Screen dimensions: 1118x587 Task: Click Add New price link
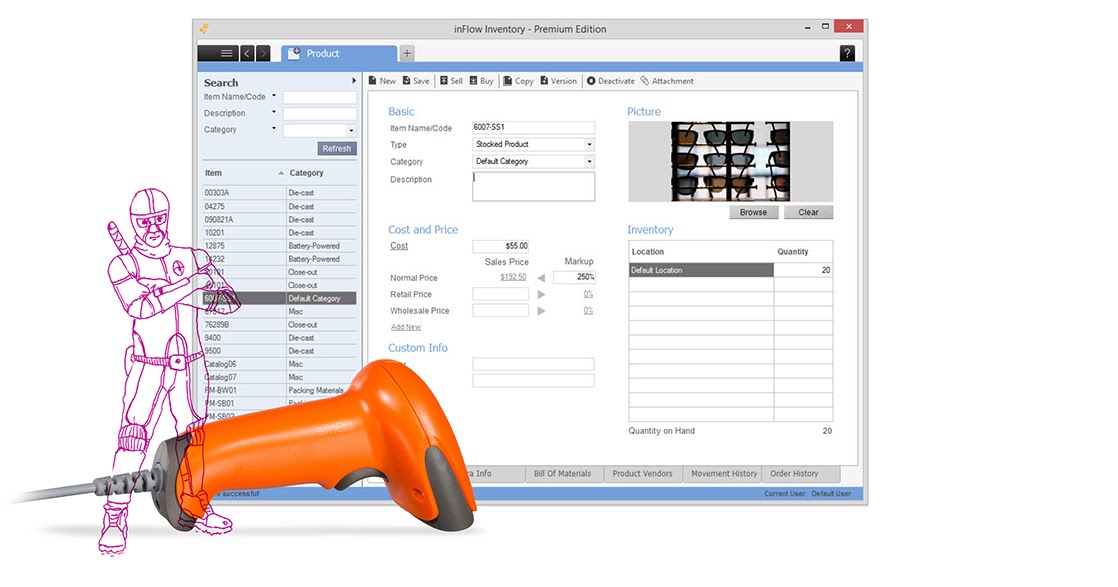406,327
